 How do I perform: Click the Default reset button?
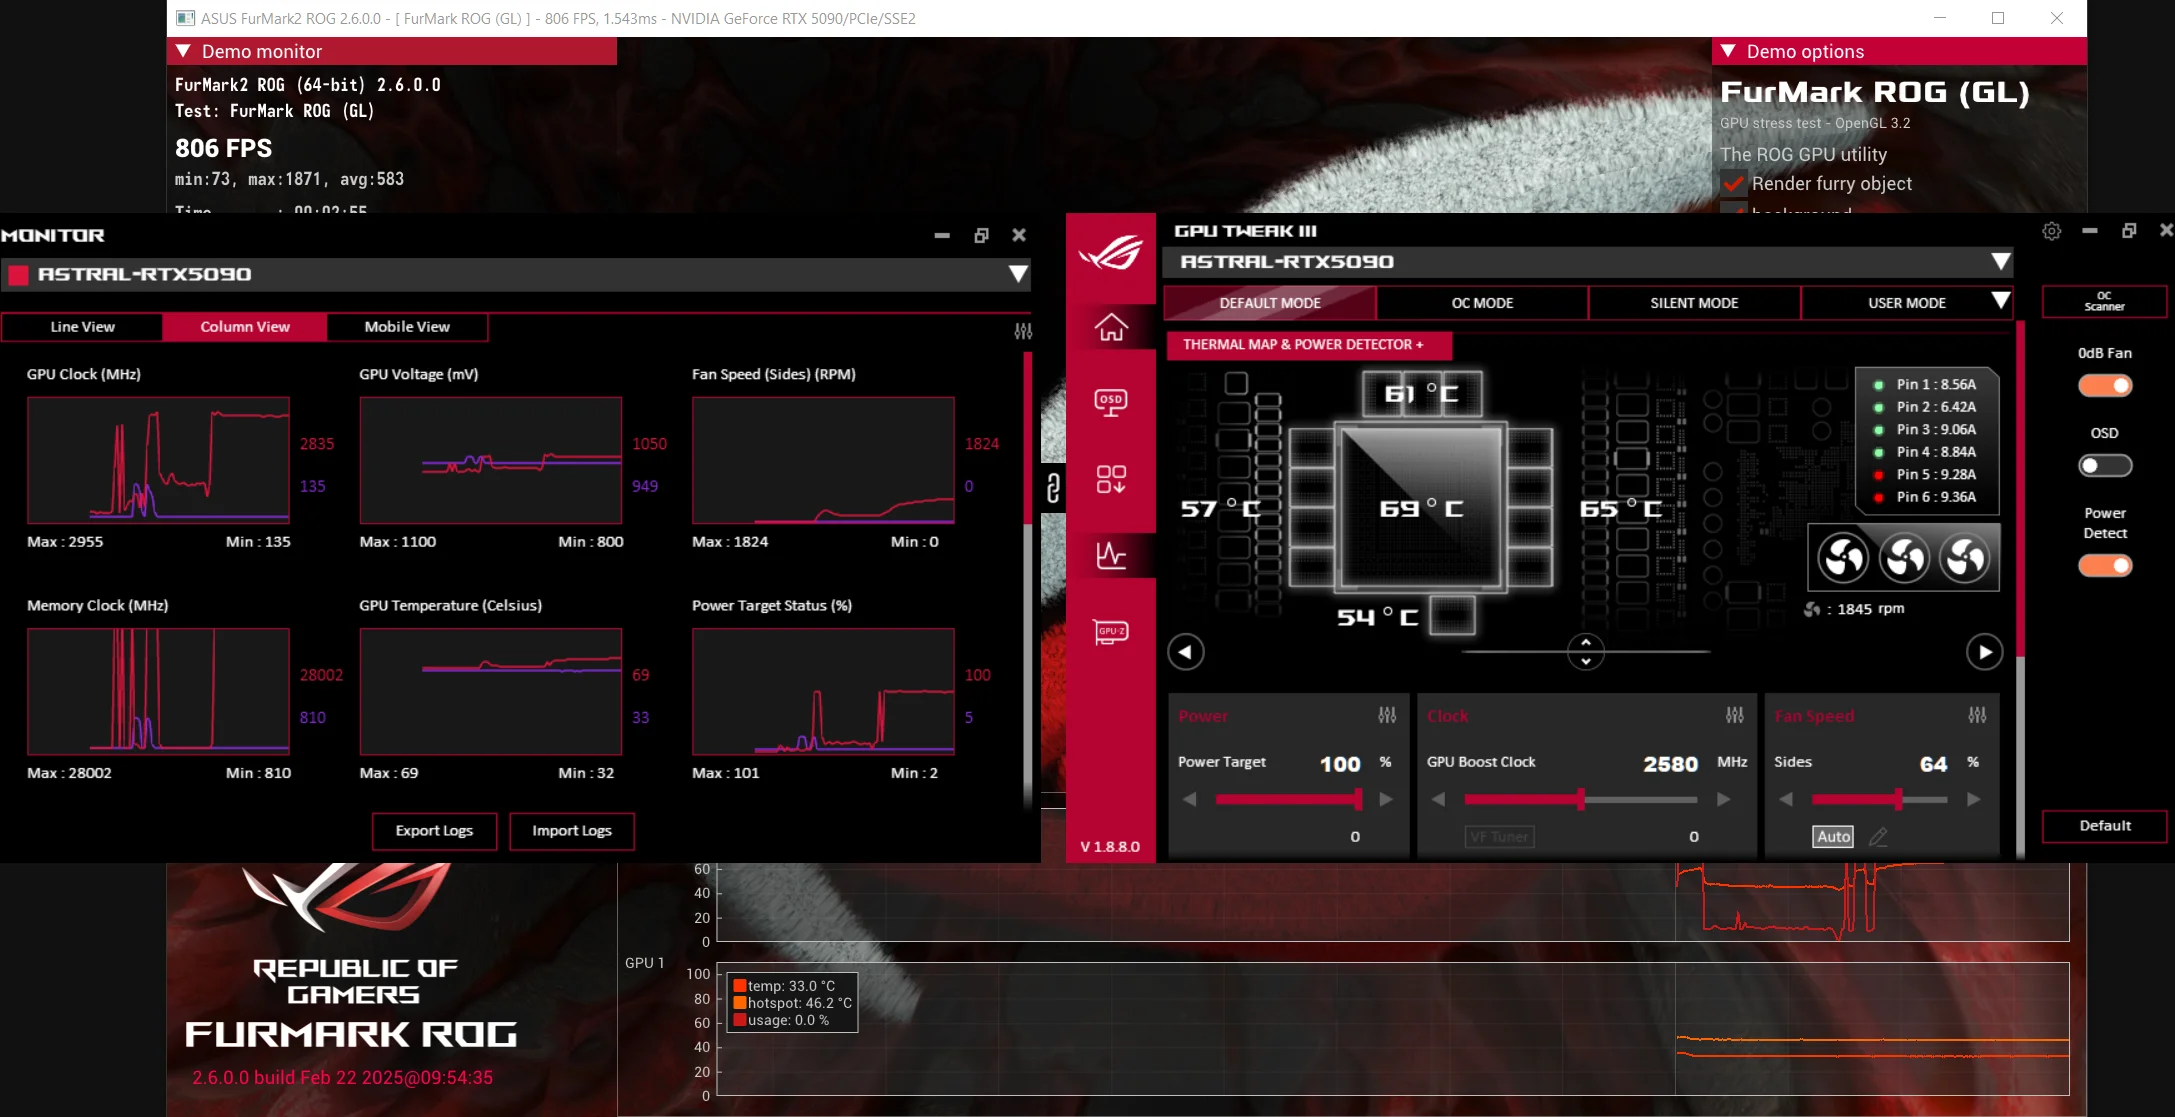2104,826
